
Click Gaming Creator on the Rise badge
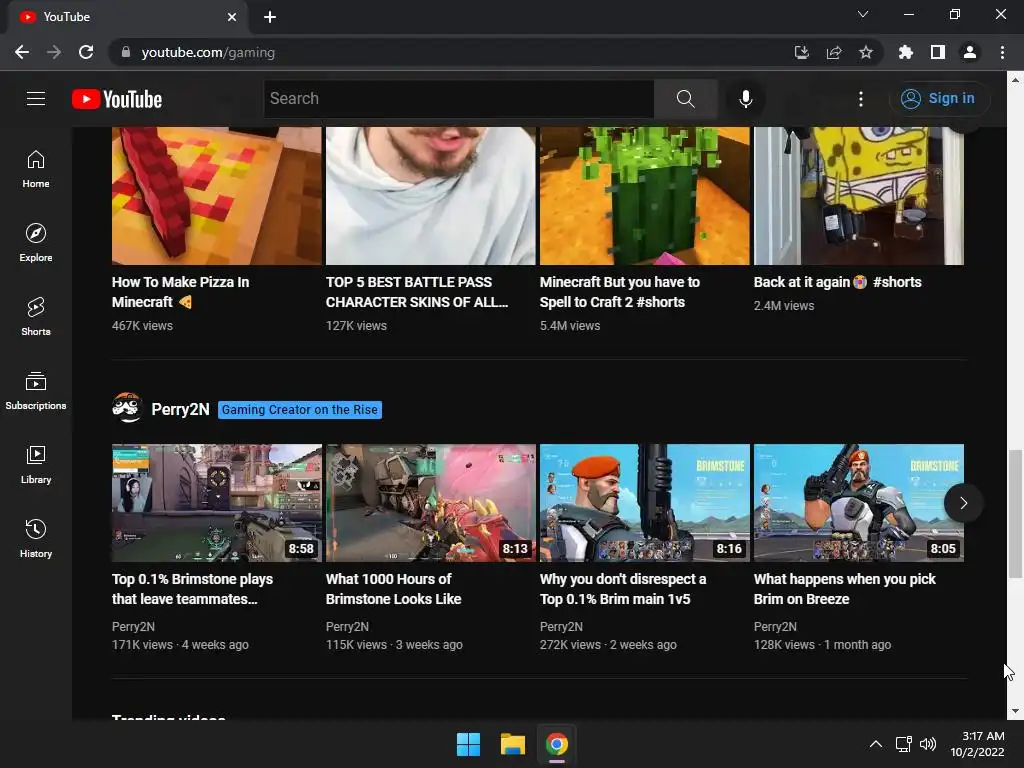tap(300, 409)
